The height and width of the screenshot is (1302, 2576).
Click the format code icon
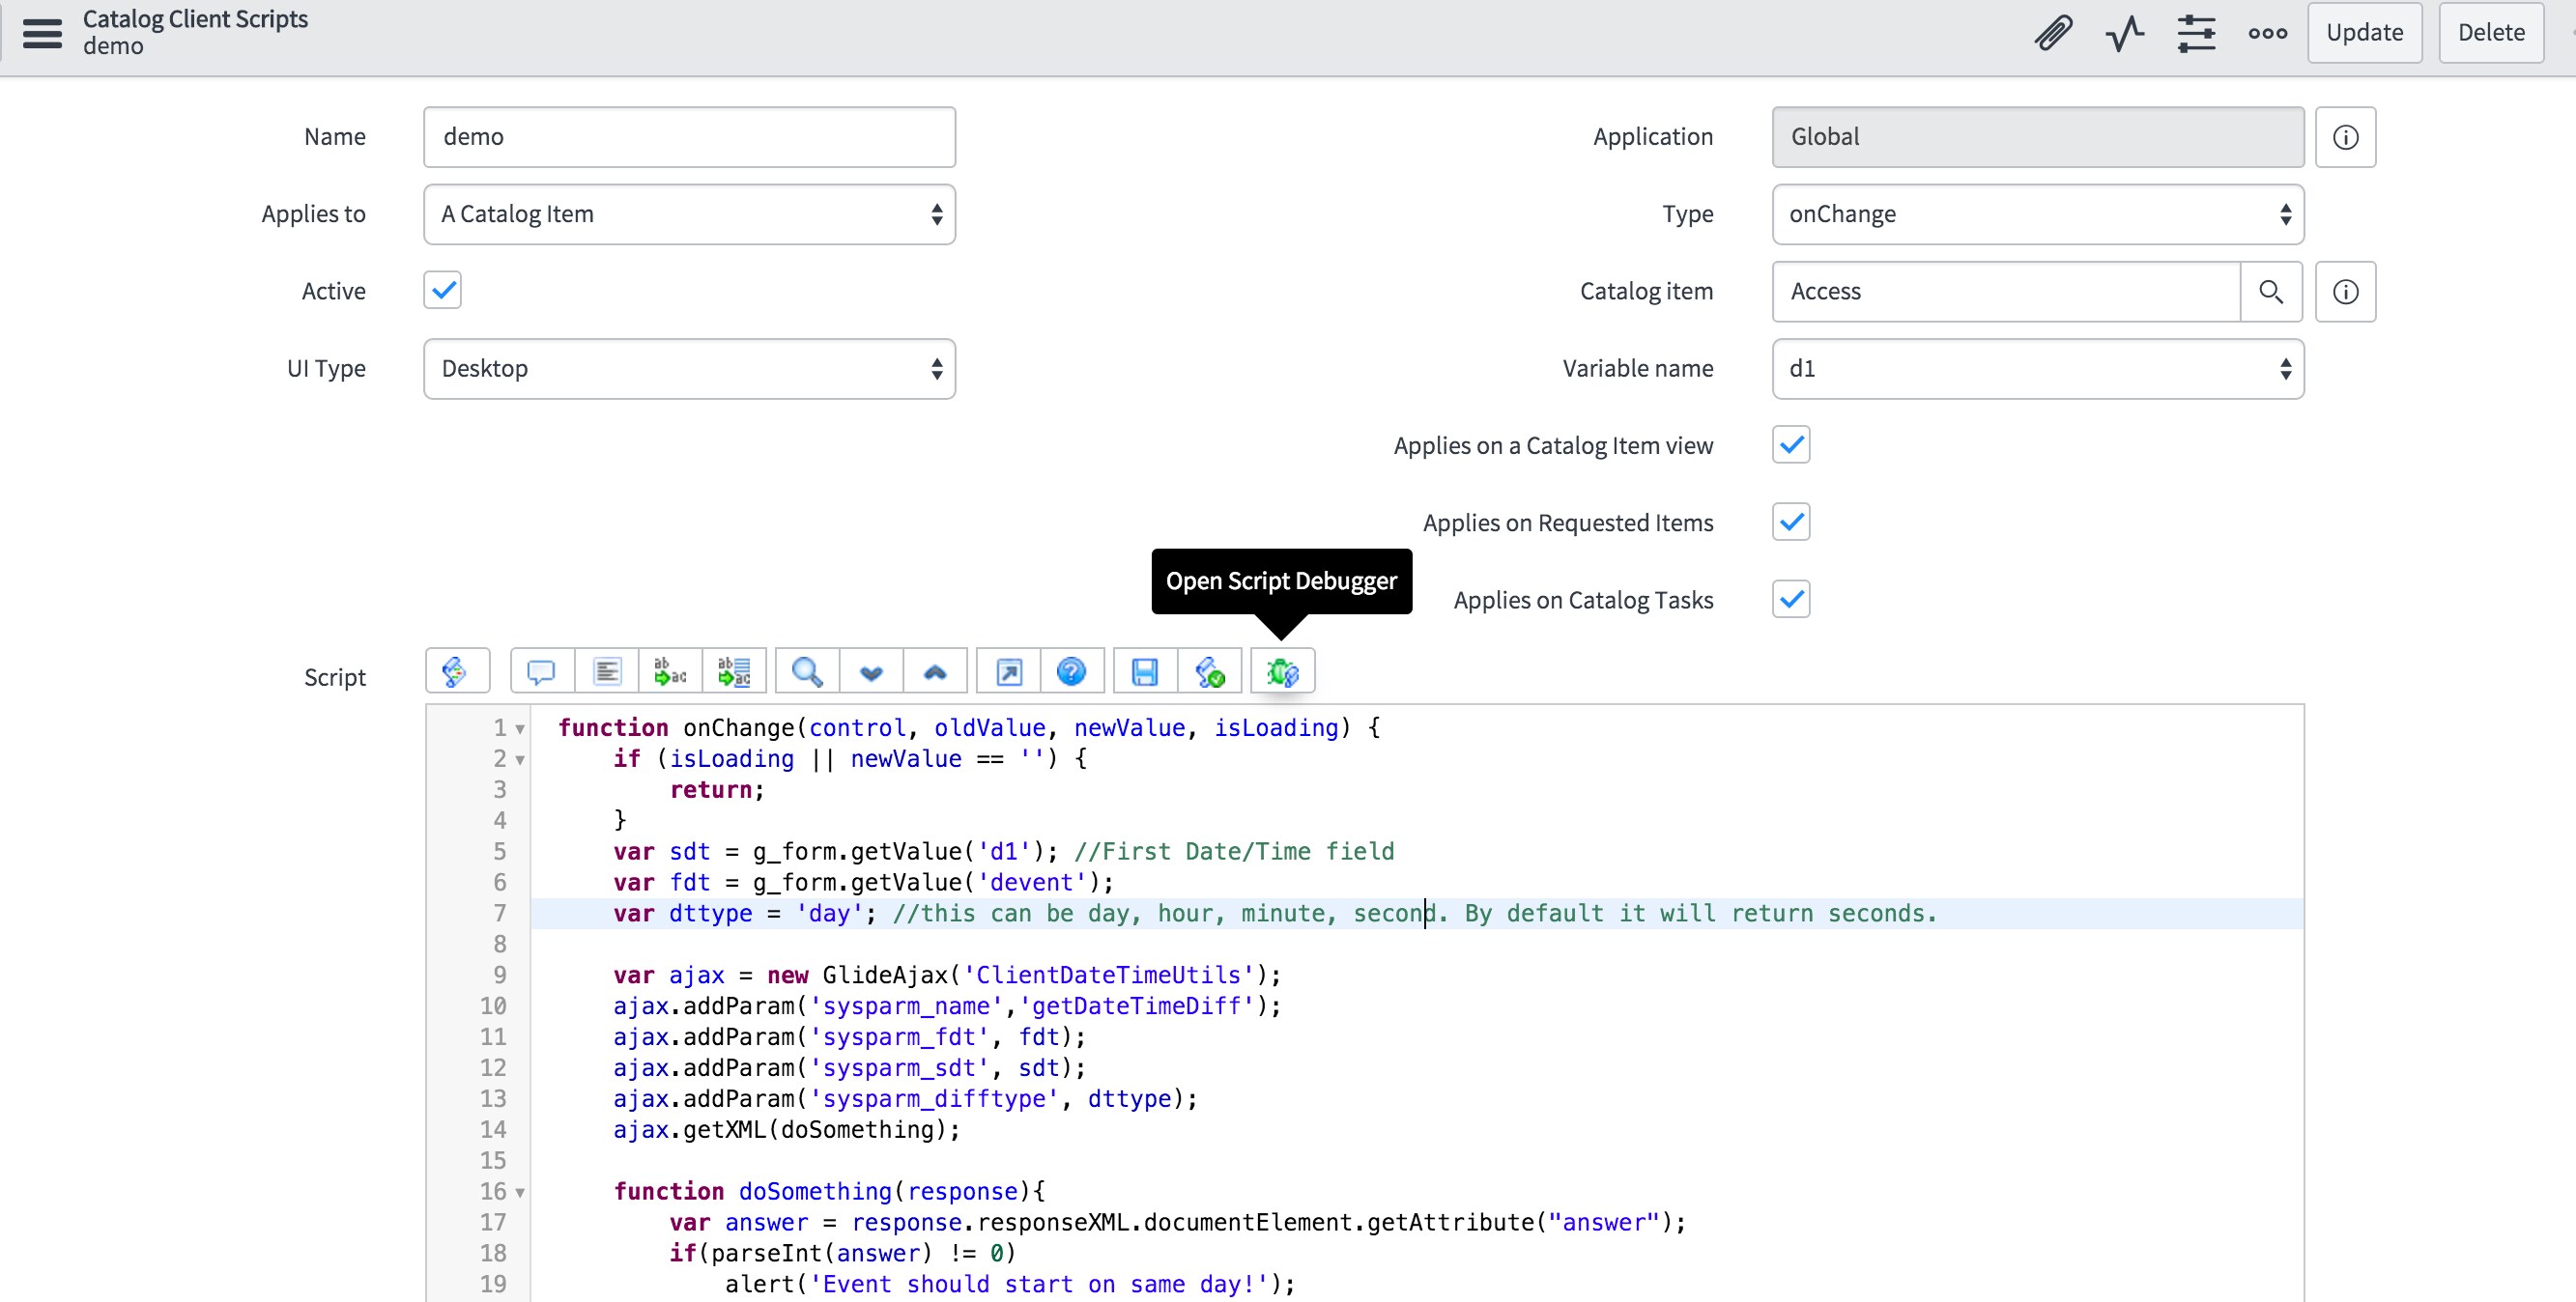pyautogui.click(x=607, y=671)
